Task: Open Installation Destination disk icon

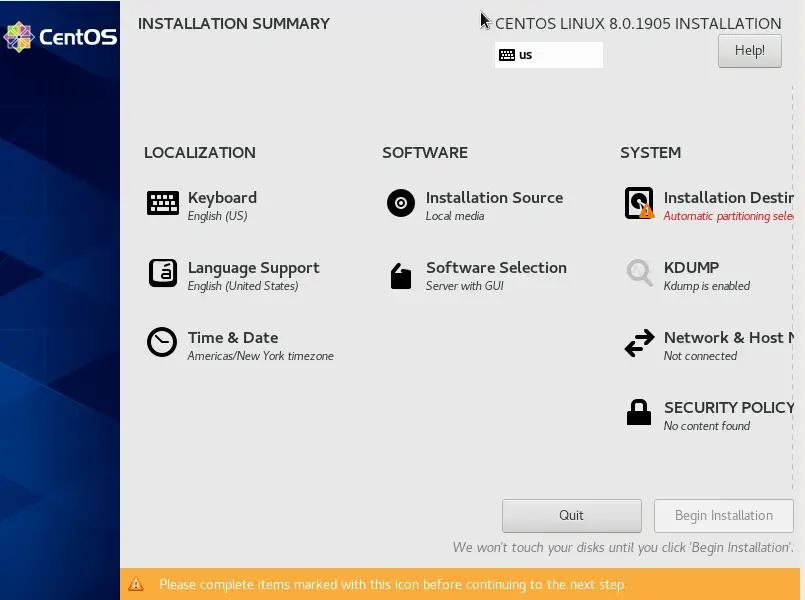Action: click(639, 203)
